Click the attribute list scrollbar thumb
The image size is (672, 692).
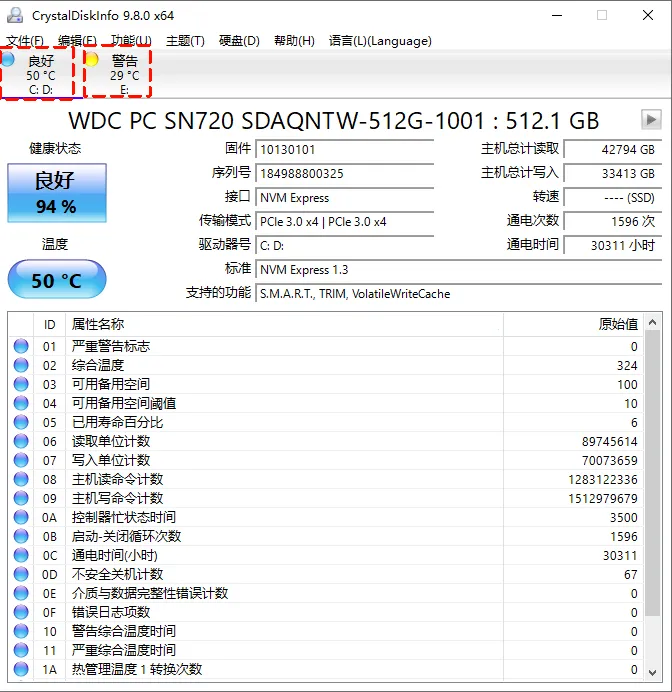653,473
